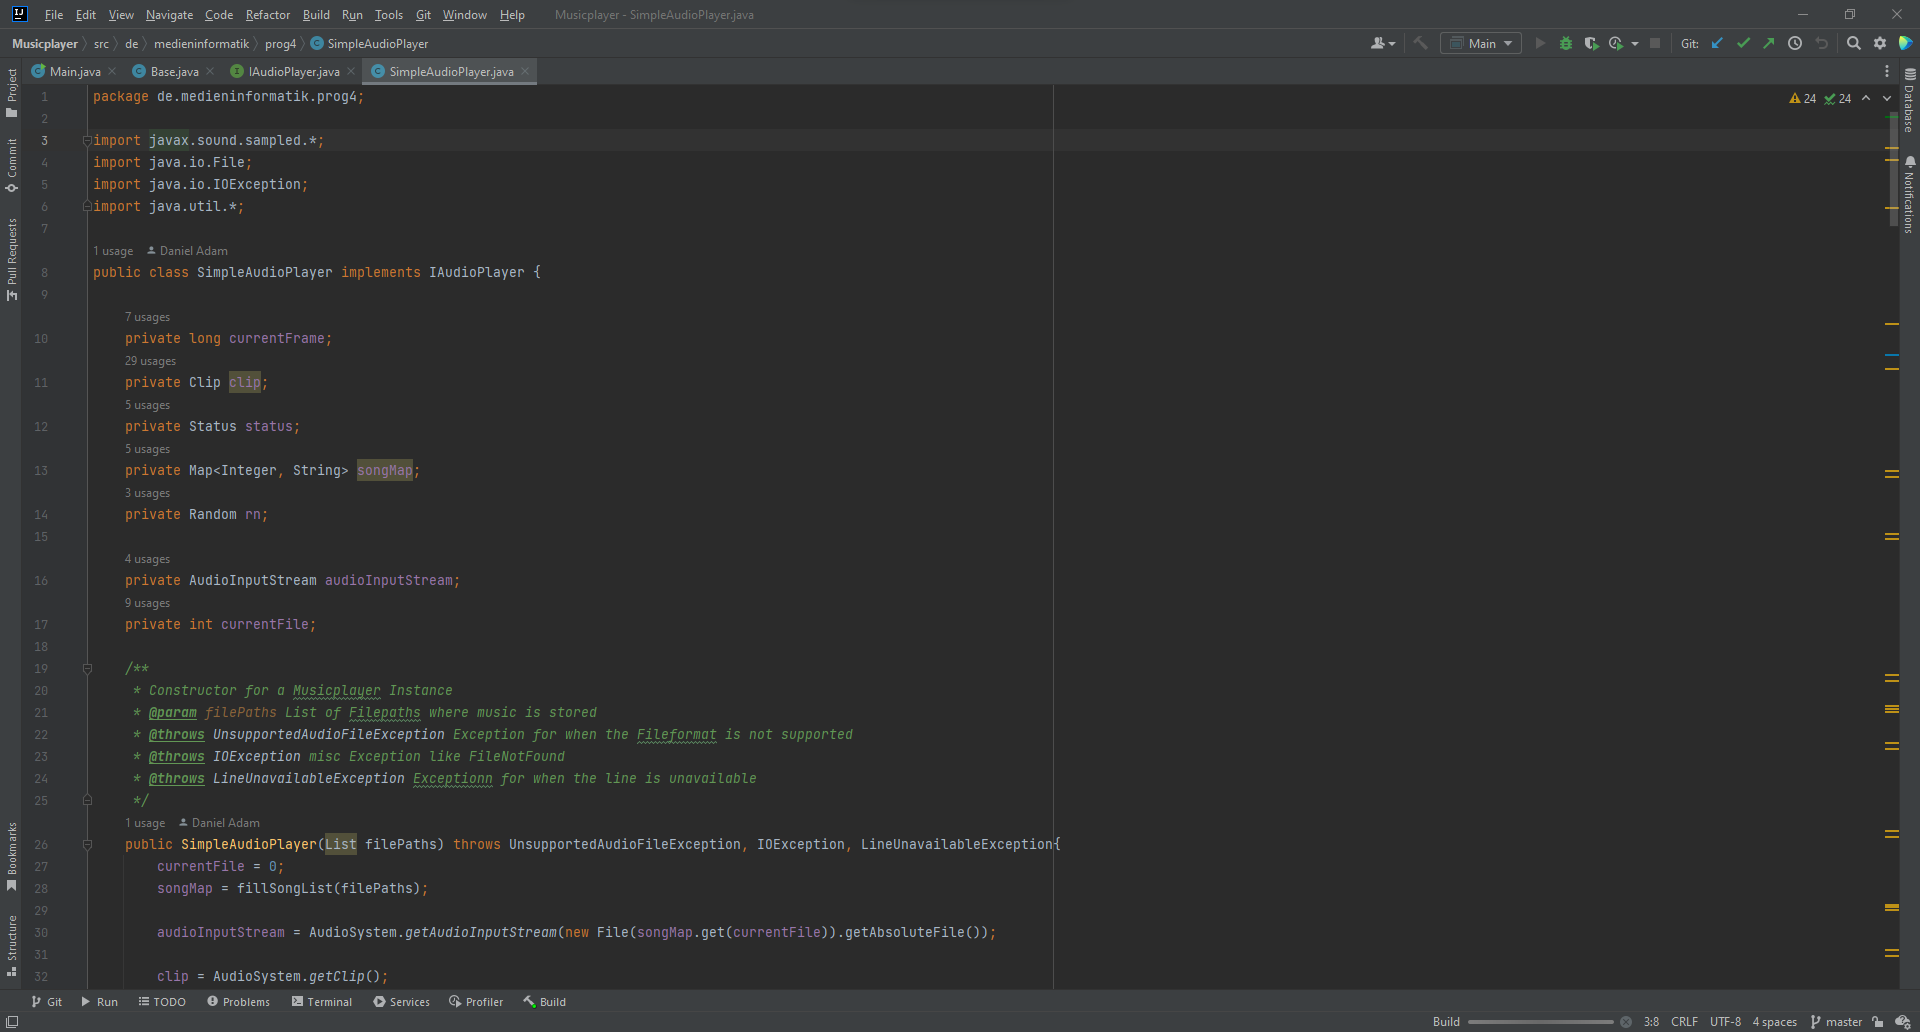Open editor tab options three-dot menu
The width and height of the screenshot is (1920, 1032).
pyautogui.click(x=1887, y=71)
